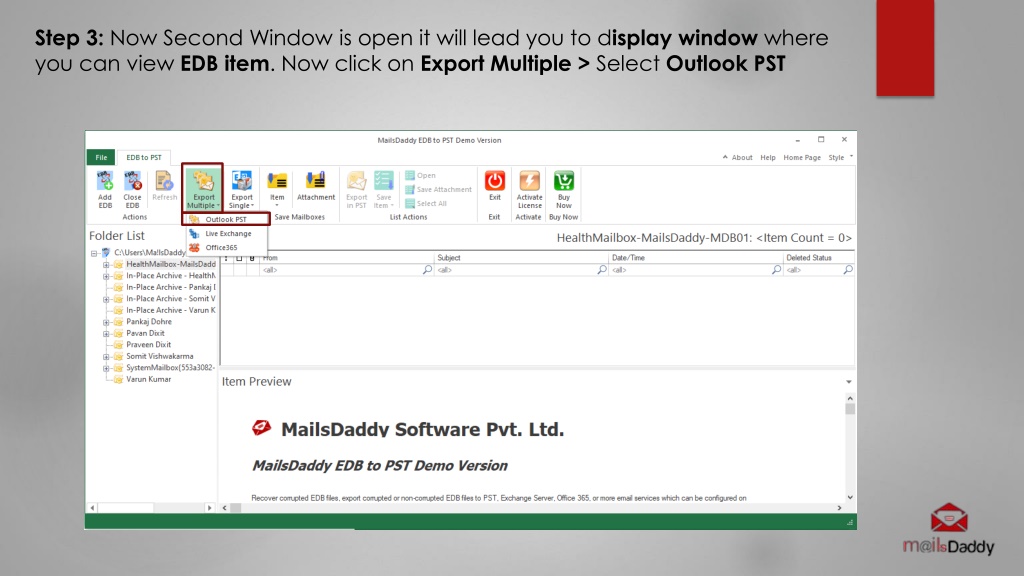
Task: Expand the In-Place Archive - Health node
Action: pos(106,276)
